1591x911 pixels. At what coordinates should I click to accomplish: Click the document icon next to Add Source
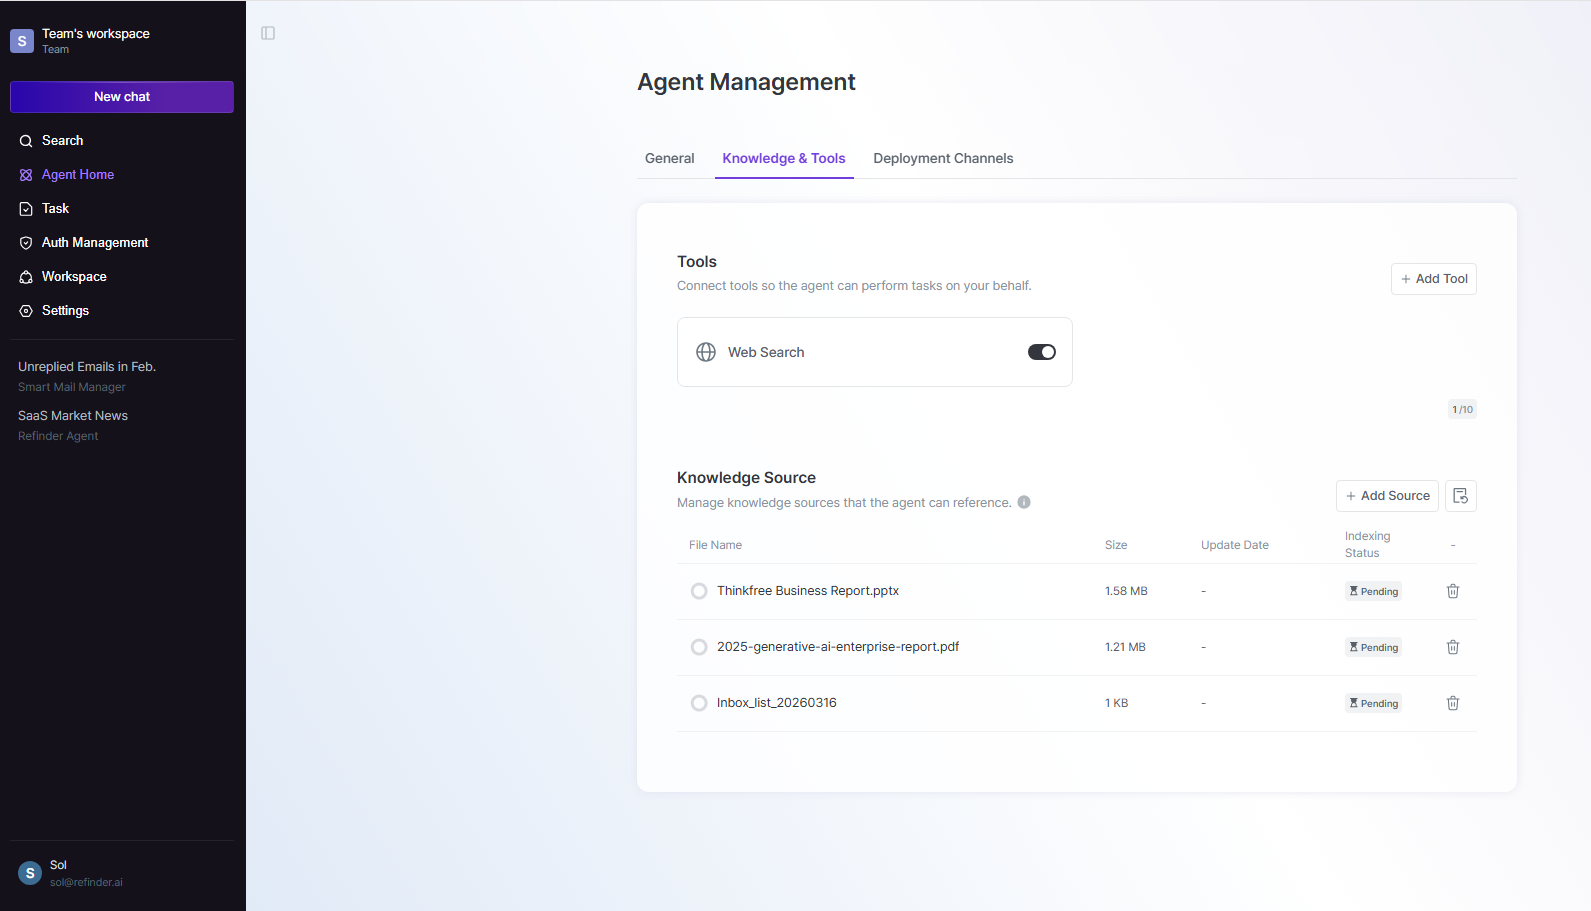(1461, 496)
